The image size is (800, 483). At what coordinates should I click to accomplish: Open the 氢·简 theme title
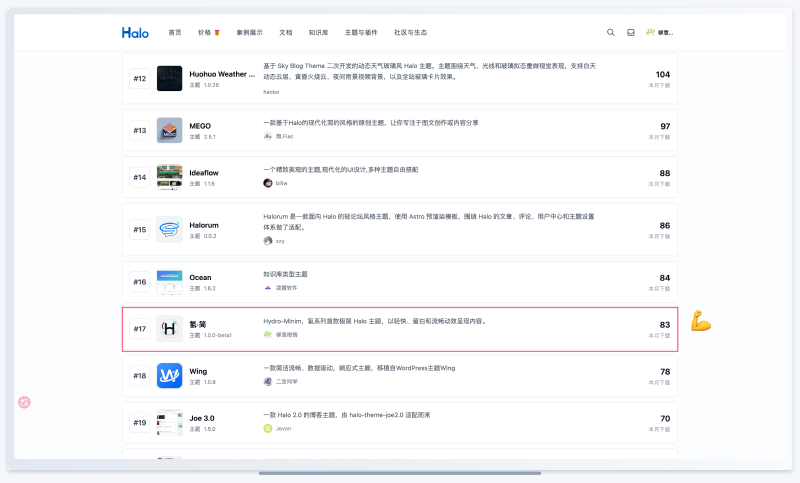click(197, 324)
